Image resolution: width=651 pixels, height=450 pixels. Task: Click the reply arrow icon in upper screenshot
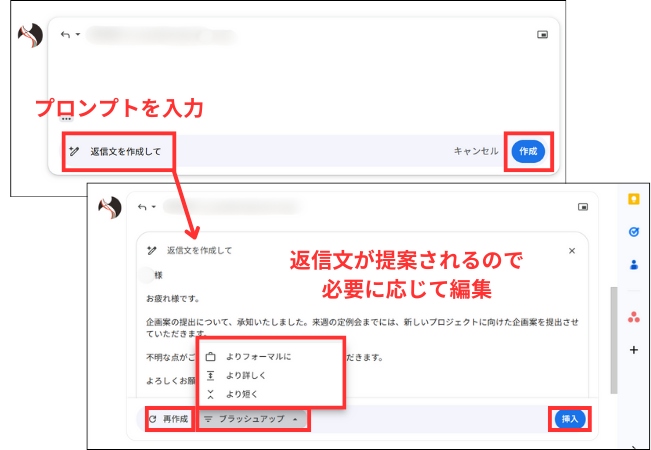point(65,34)
